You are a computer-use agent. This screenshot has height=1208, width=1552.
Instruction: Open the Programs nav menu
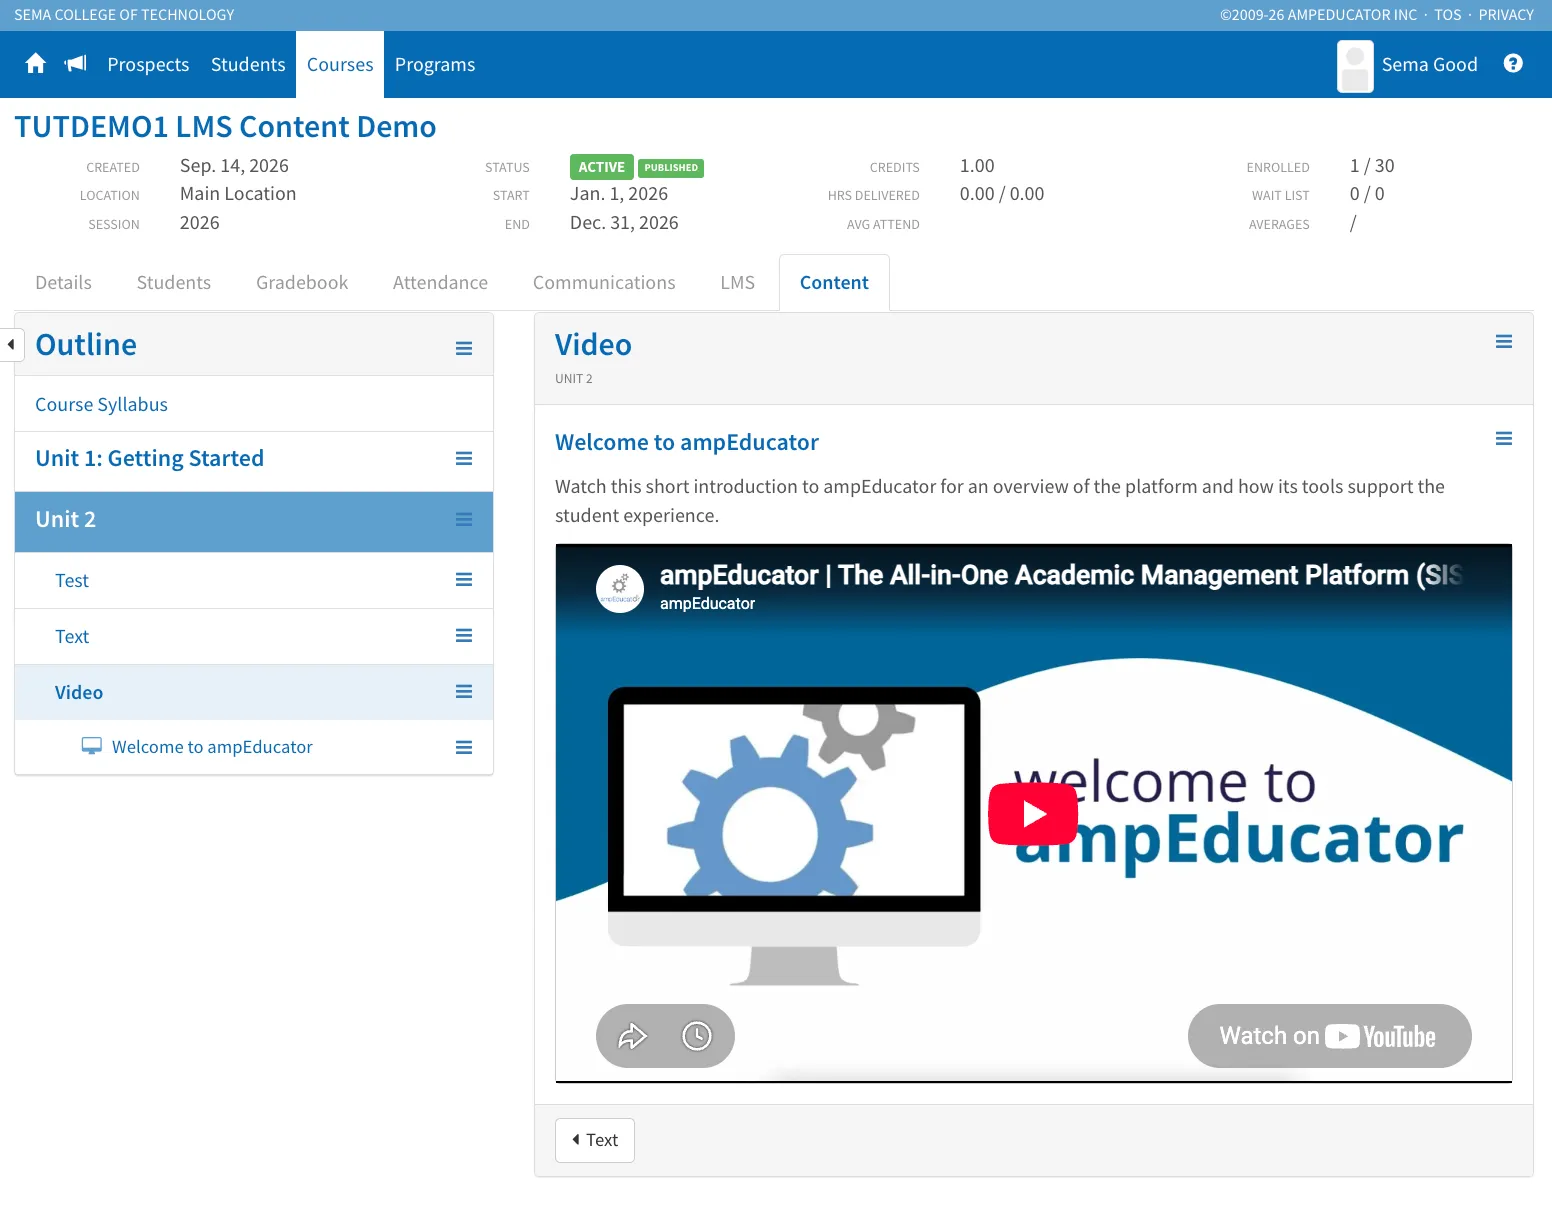point(435,64)
